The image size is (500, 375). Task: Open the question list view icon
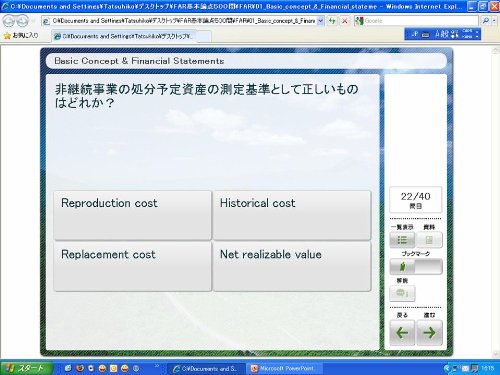[402, 240]
